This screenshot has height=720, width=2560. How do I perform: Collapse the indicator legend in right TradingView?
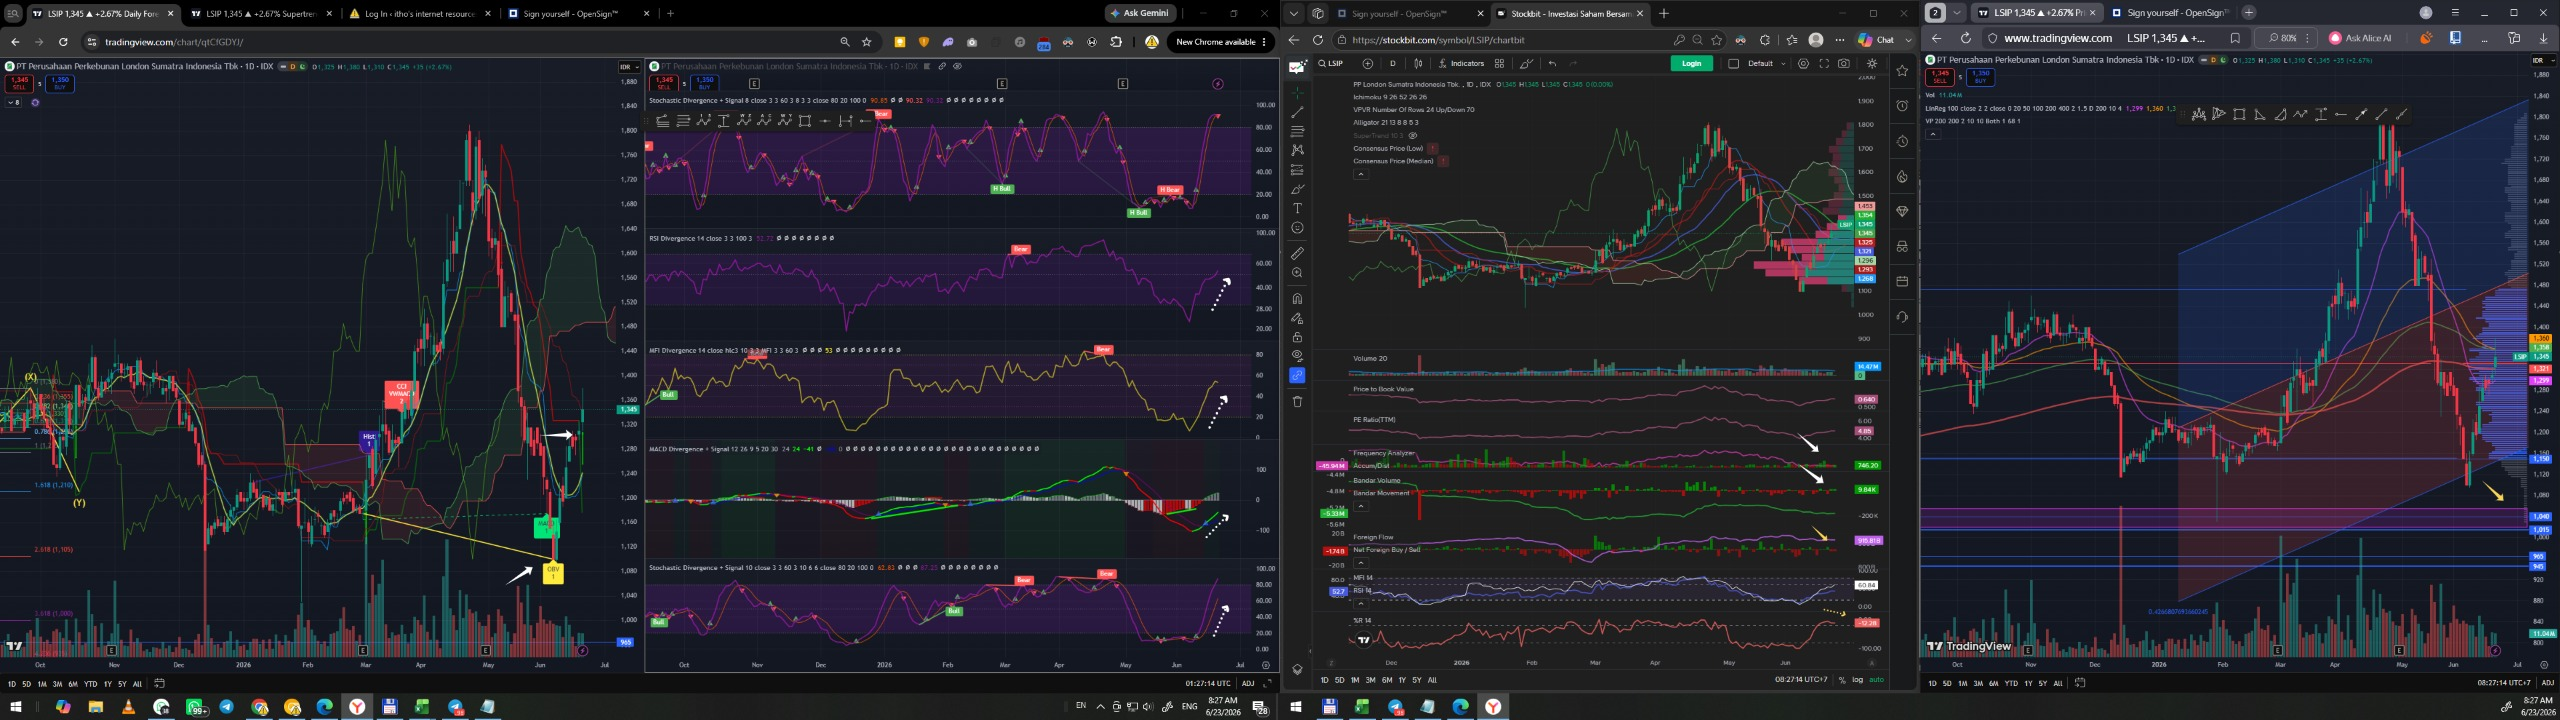(1932, 133)
